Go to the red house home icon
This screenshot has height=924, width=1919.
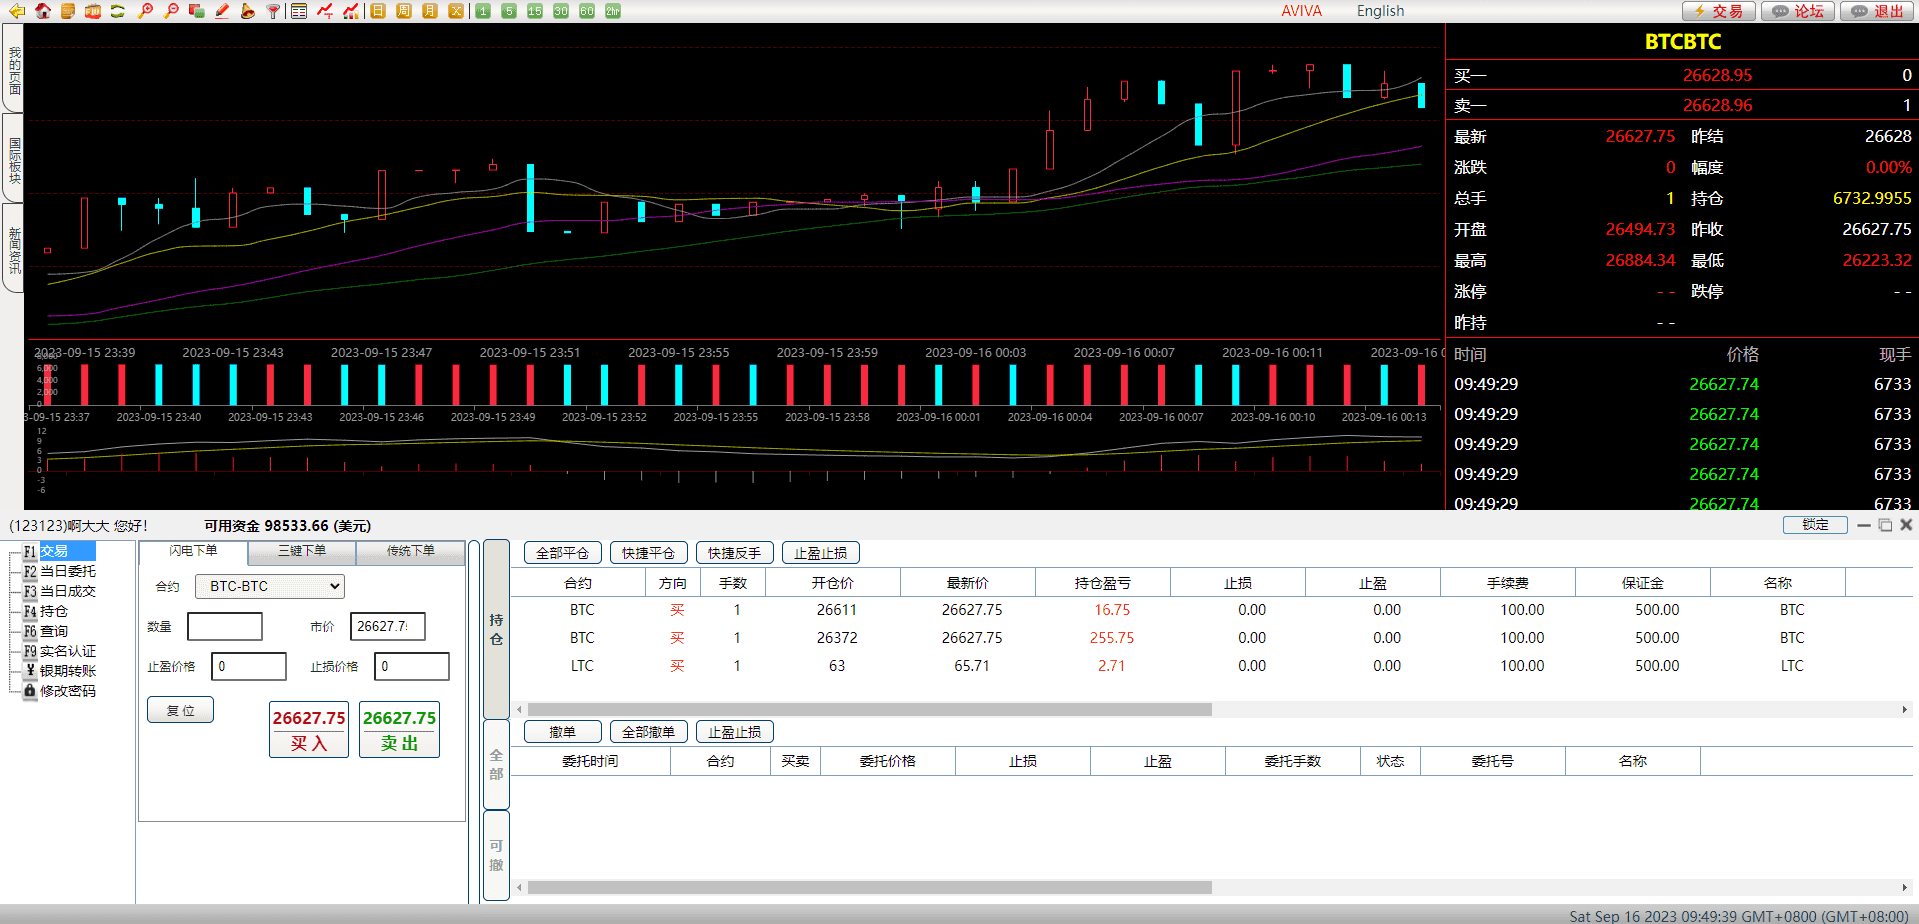(42, 11)
